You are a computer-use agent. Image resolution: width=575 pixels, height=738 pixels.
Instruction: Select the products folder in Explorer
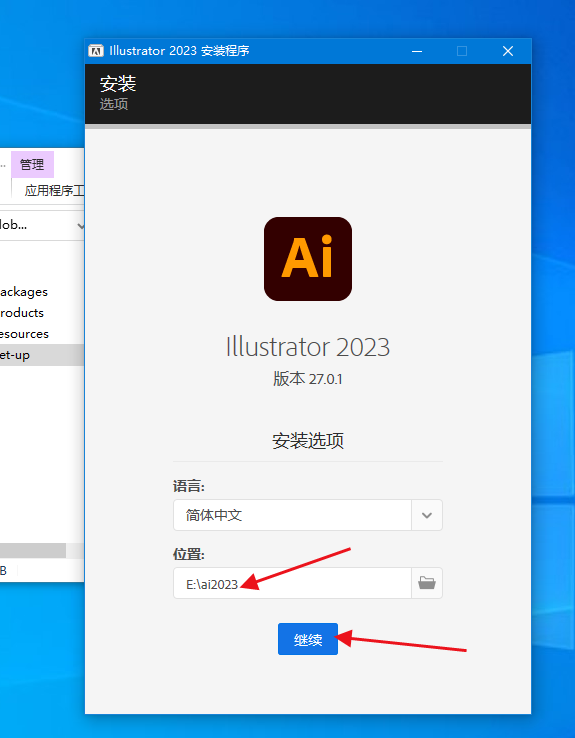pos(22,313)
